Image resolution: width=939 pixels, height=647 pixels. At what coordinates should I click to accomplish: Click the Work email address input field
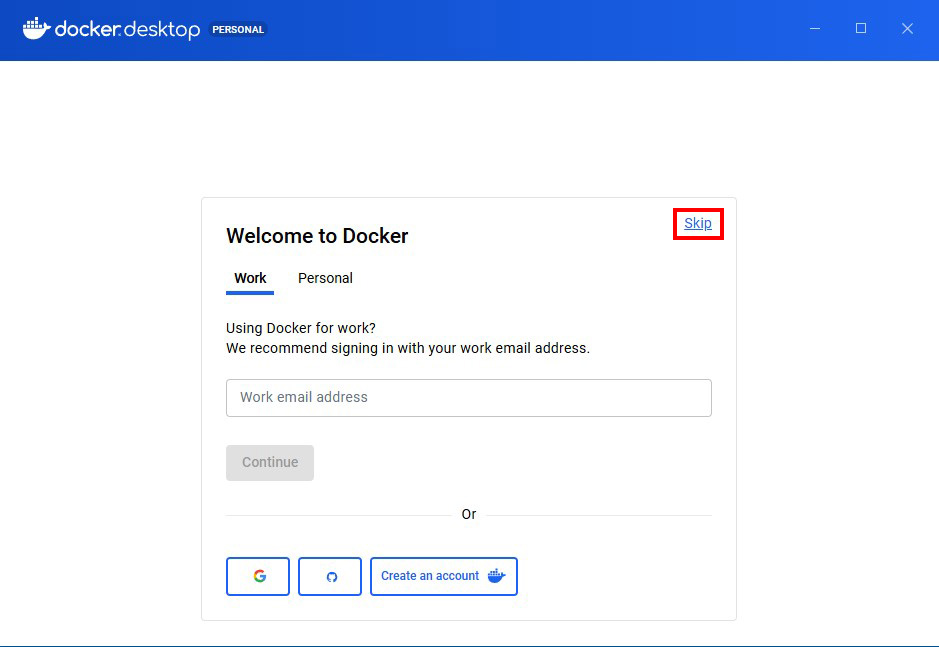(x=468, y=397)
